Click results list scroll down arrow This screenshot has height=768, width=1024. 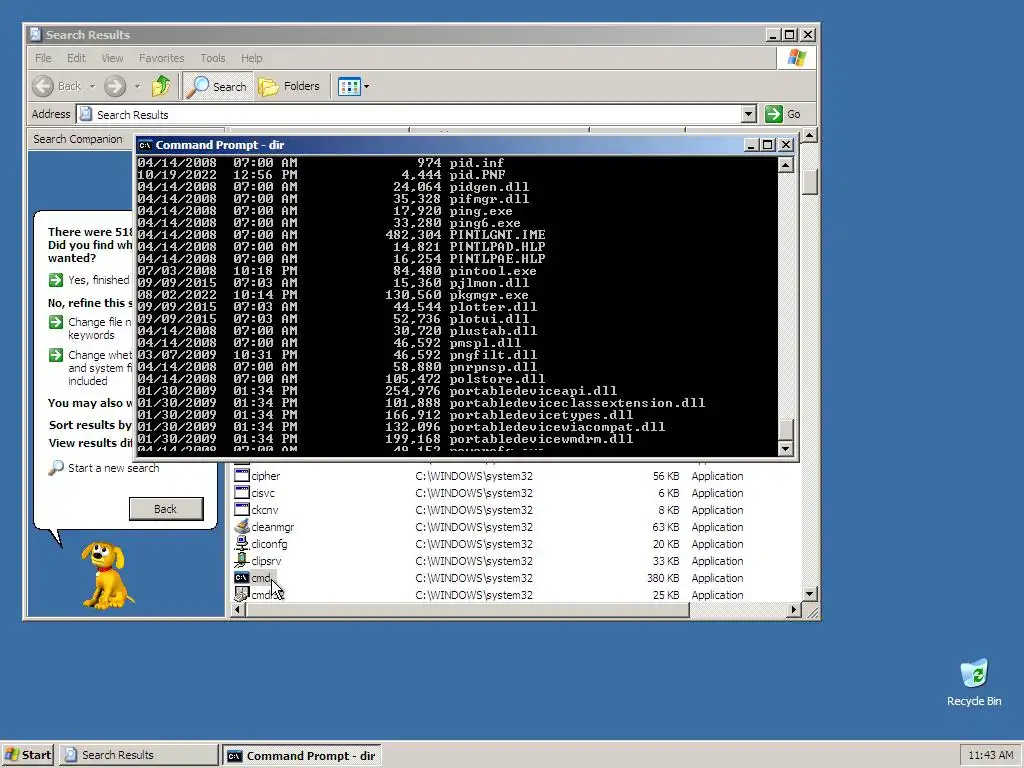point(810,594)
